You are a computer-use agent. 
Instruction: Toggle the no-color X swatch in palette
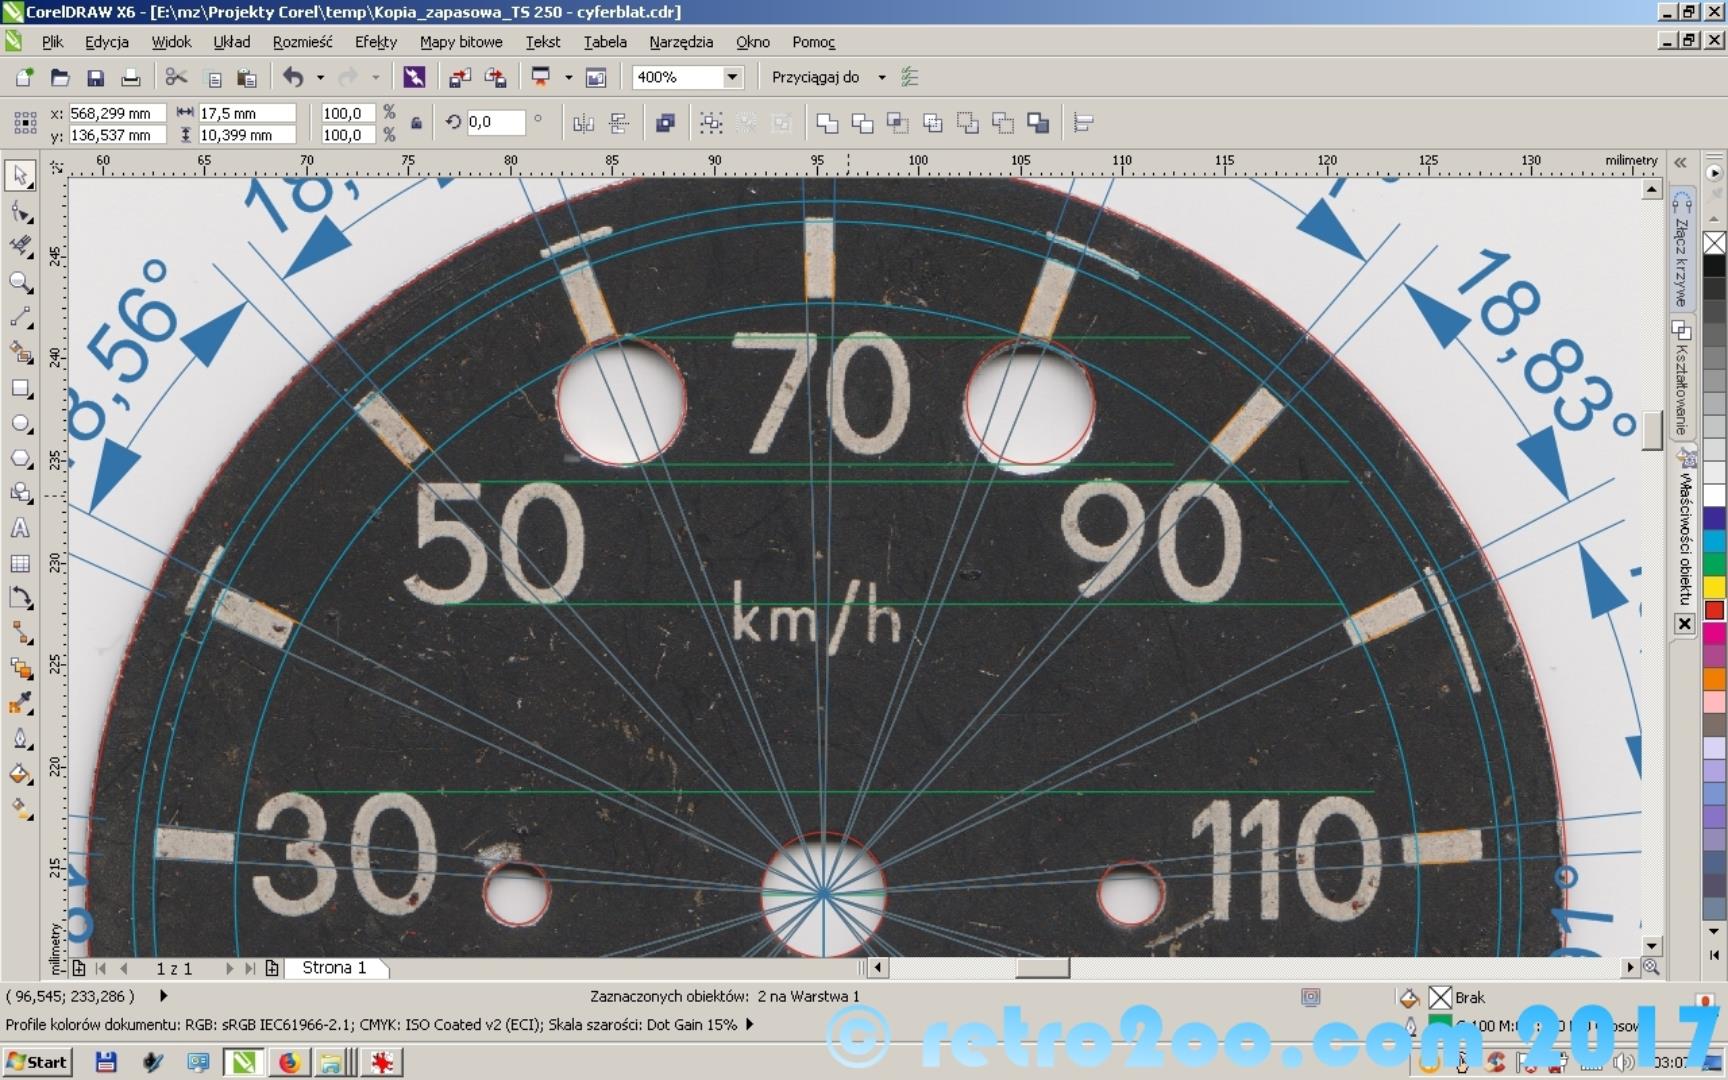coord(1714,243)
